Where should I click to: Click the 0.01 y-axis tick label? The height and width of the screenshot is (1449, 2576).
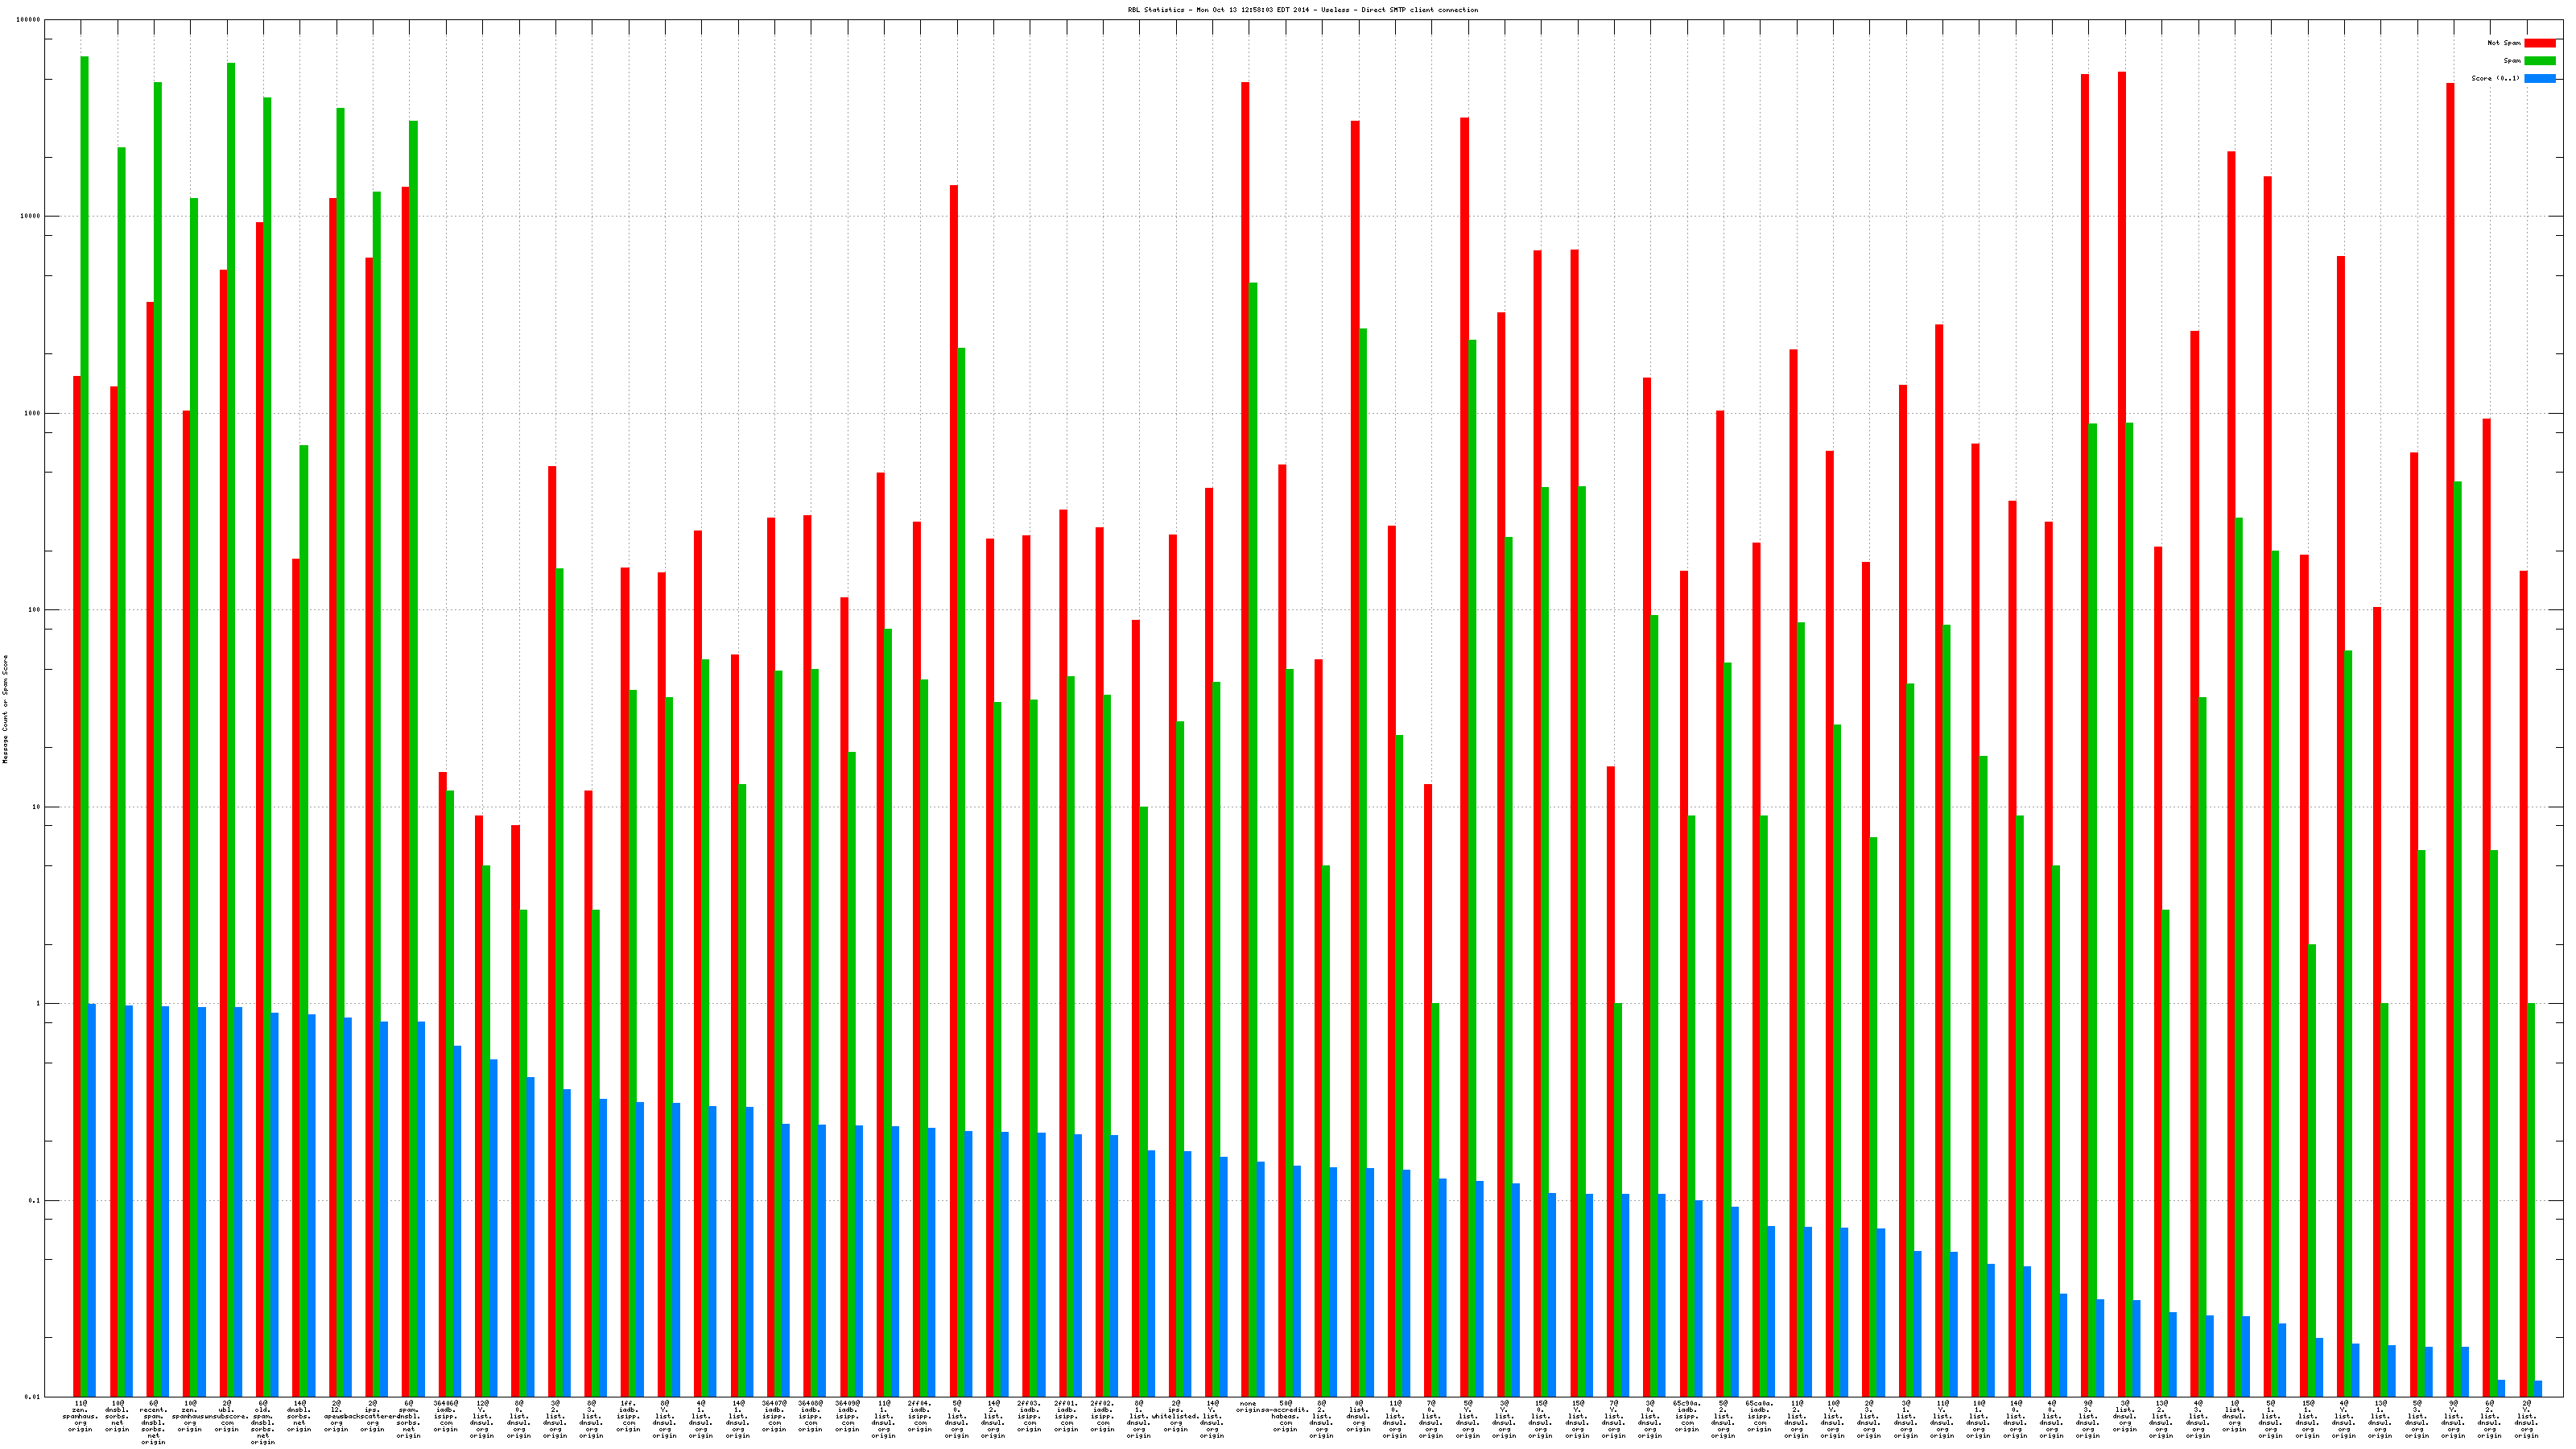pos(33,1397)
